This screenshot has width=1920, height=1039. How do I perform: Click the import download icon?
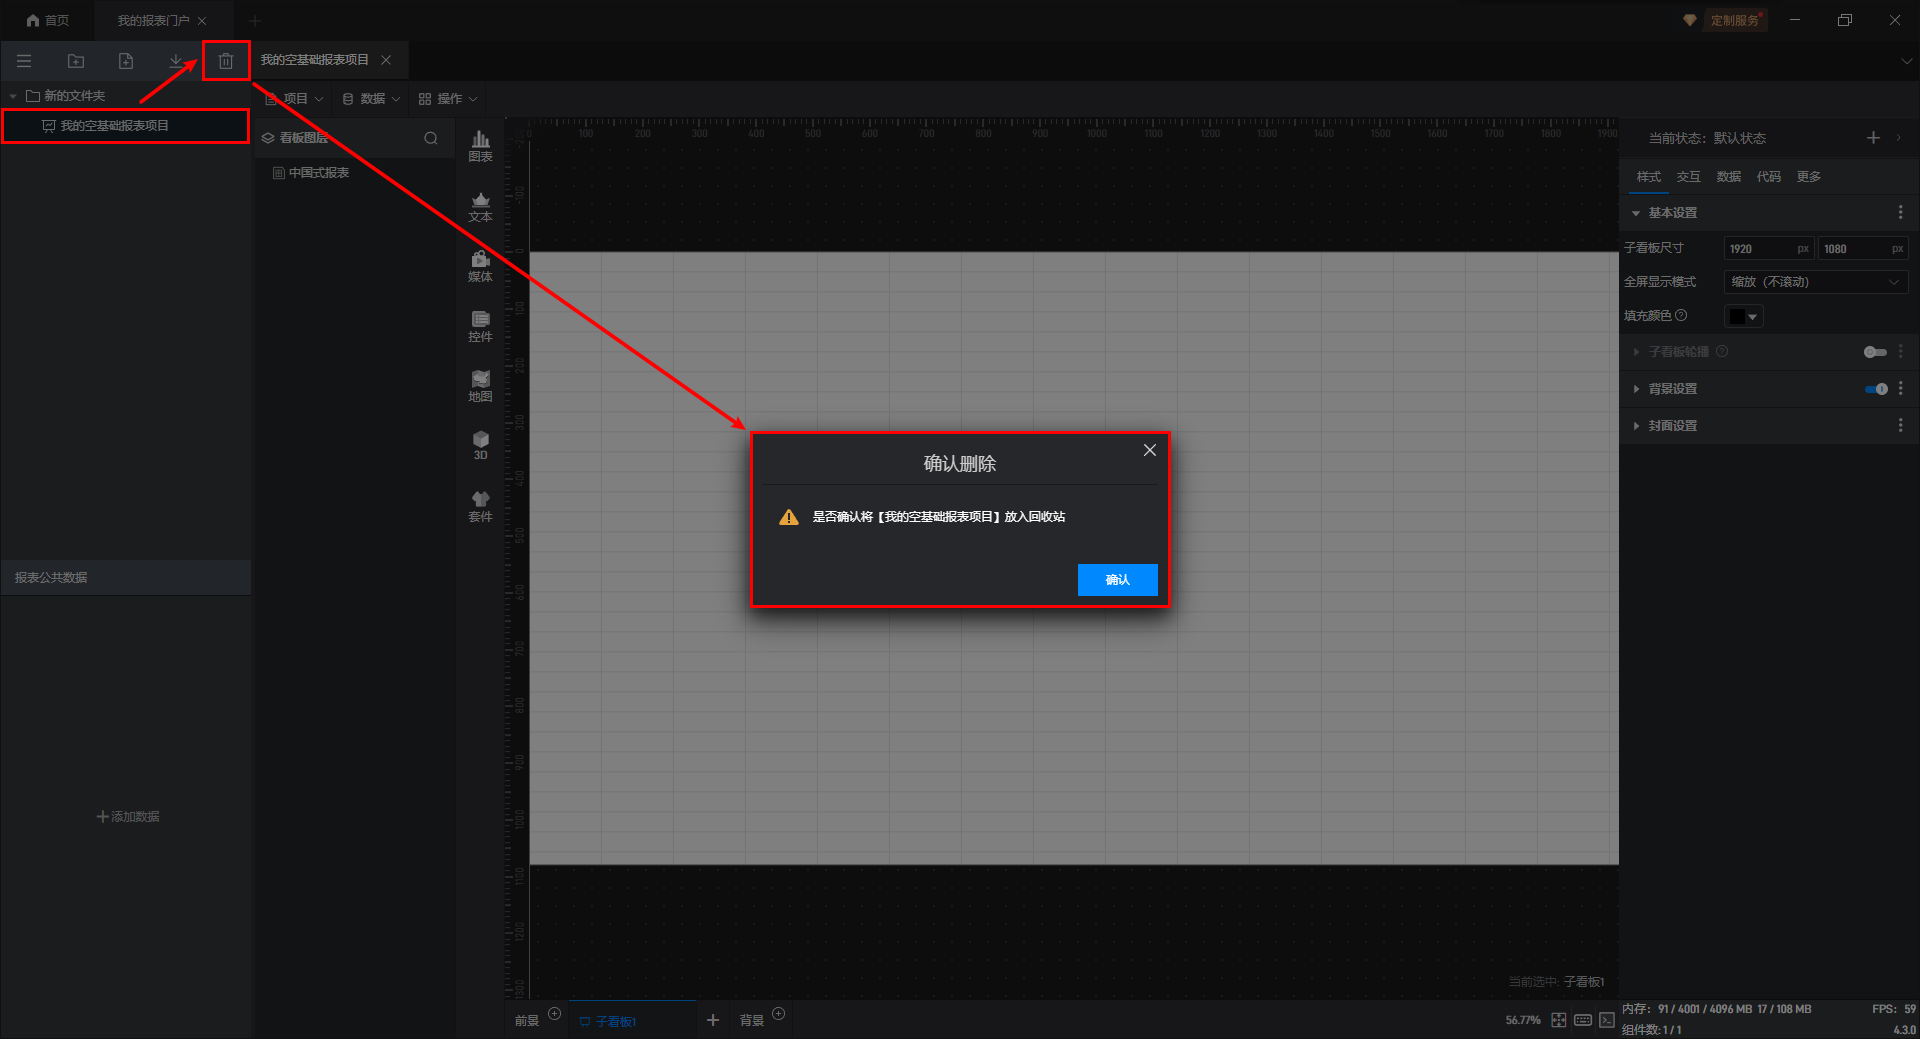[176, 61]
